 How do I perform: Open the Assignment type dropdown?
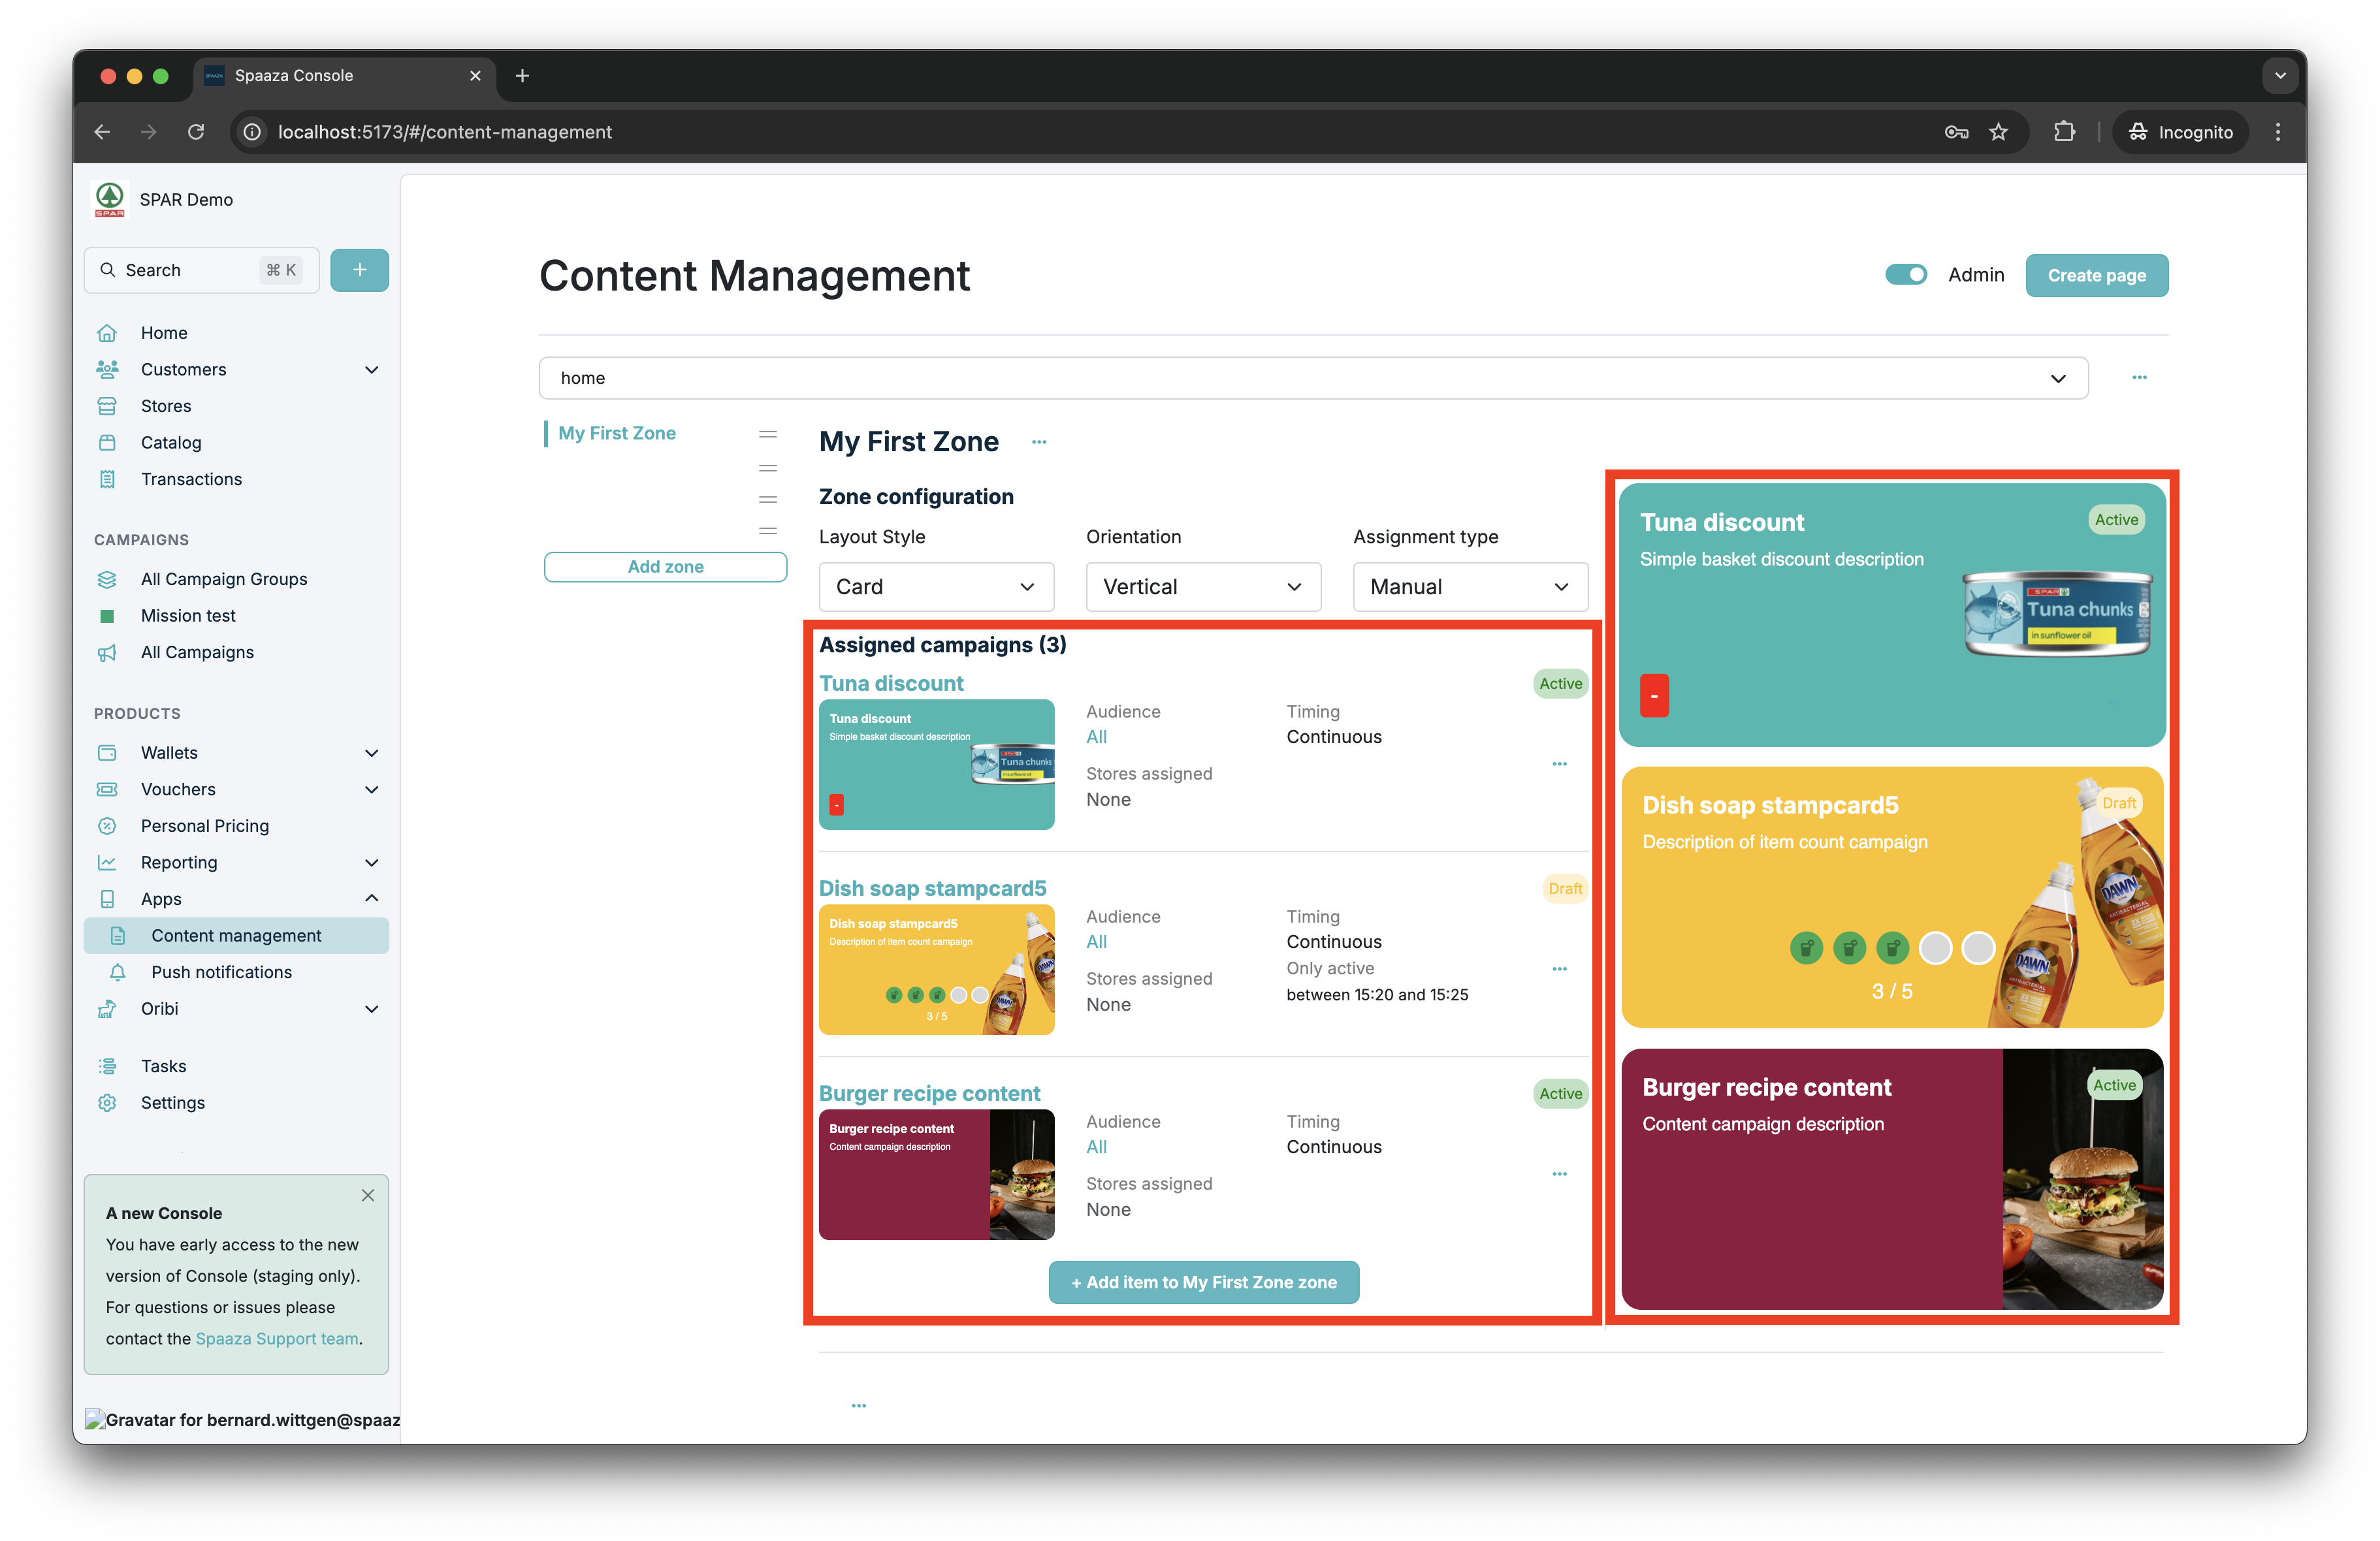tap(1469, 587)
